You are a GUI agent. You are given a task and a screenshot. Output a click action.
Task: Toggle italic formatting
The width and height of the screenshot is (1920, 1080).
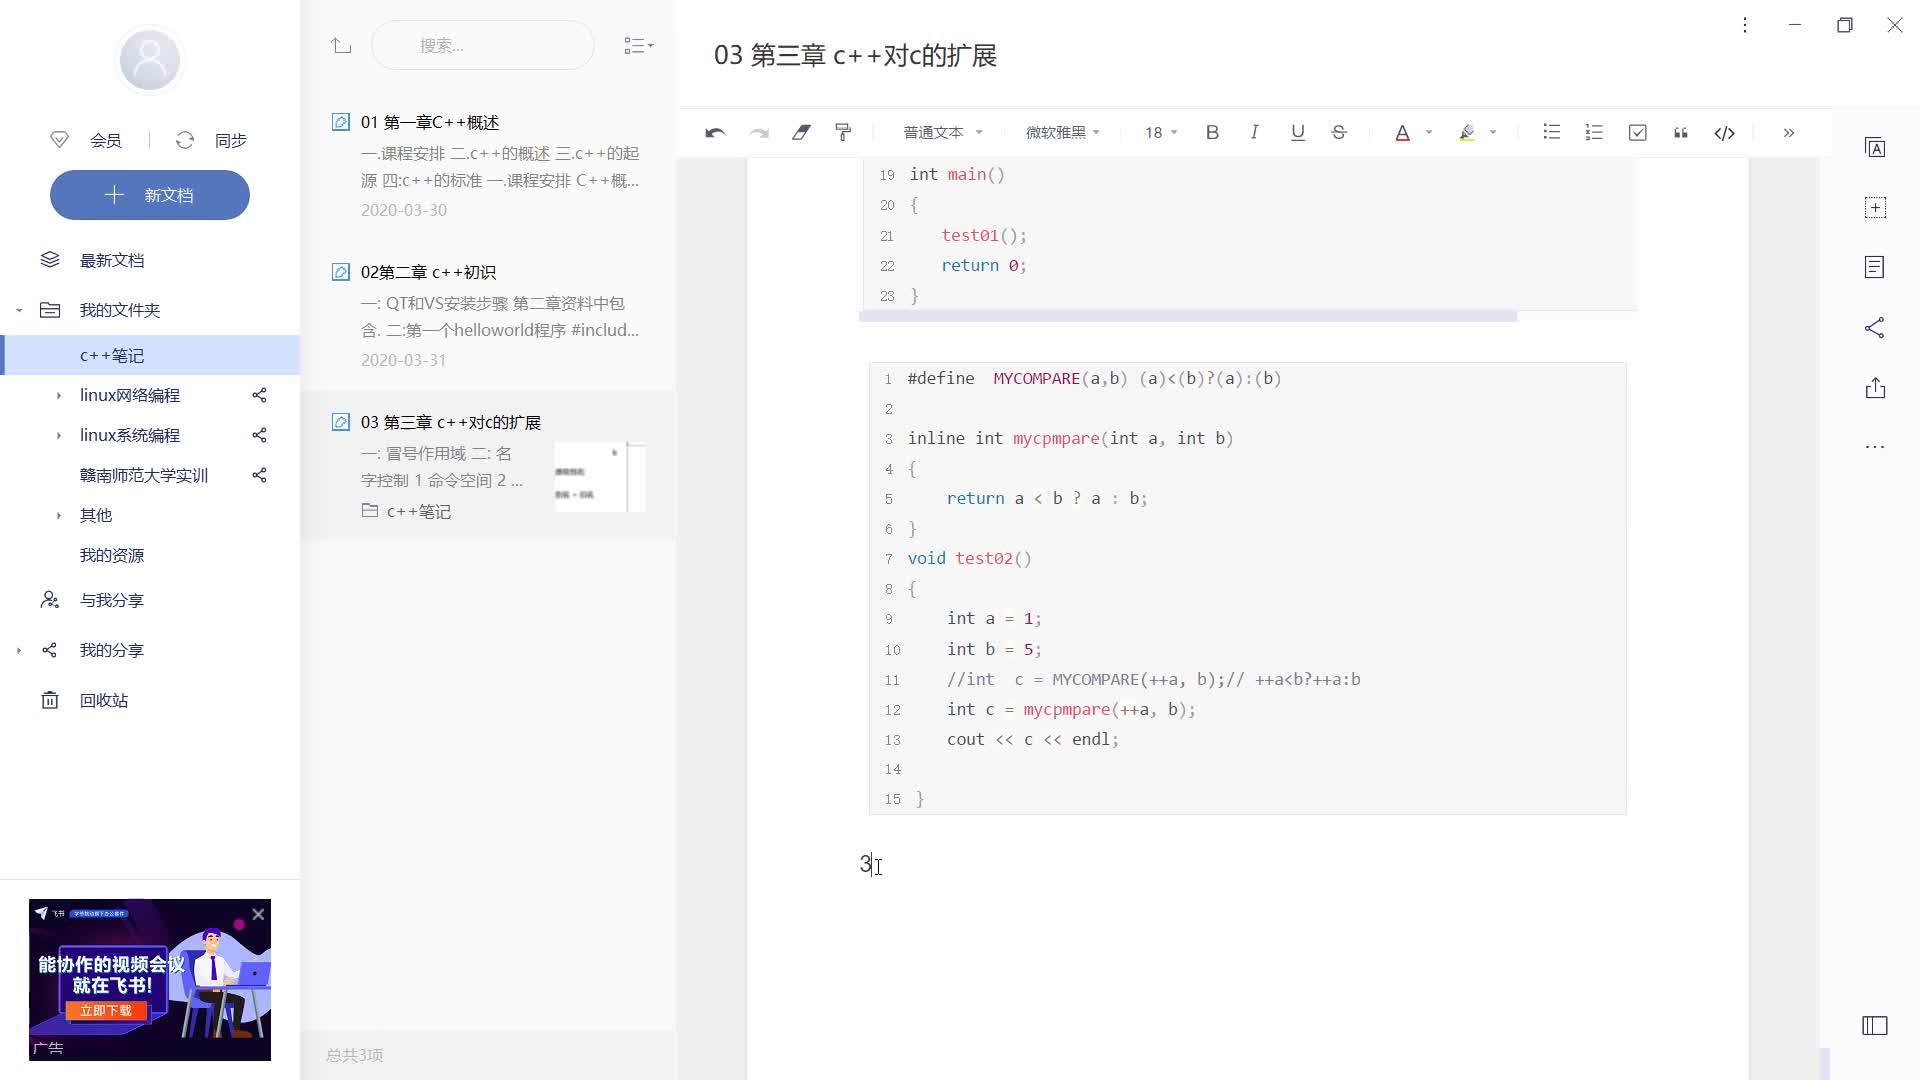click(1254, 132)
